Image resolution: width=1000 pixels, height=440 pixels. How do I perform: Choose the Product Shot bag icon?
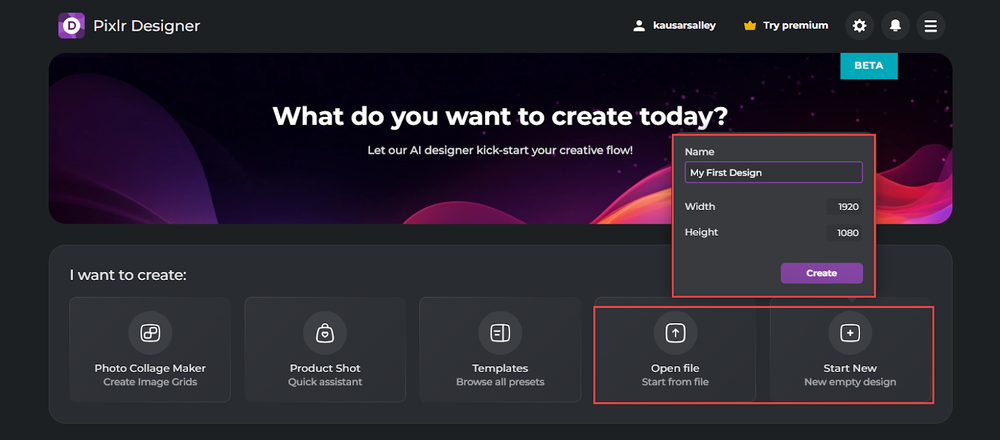tap(325, 332)
